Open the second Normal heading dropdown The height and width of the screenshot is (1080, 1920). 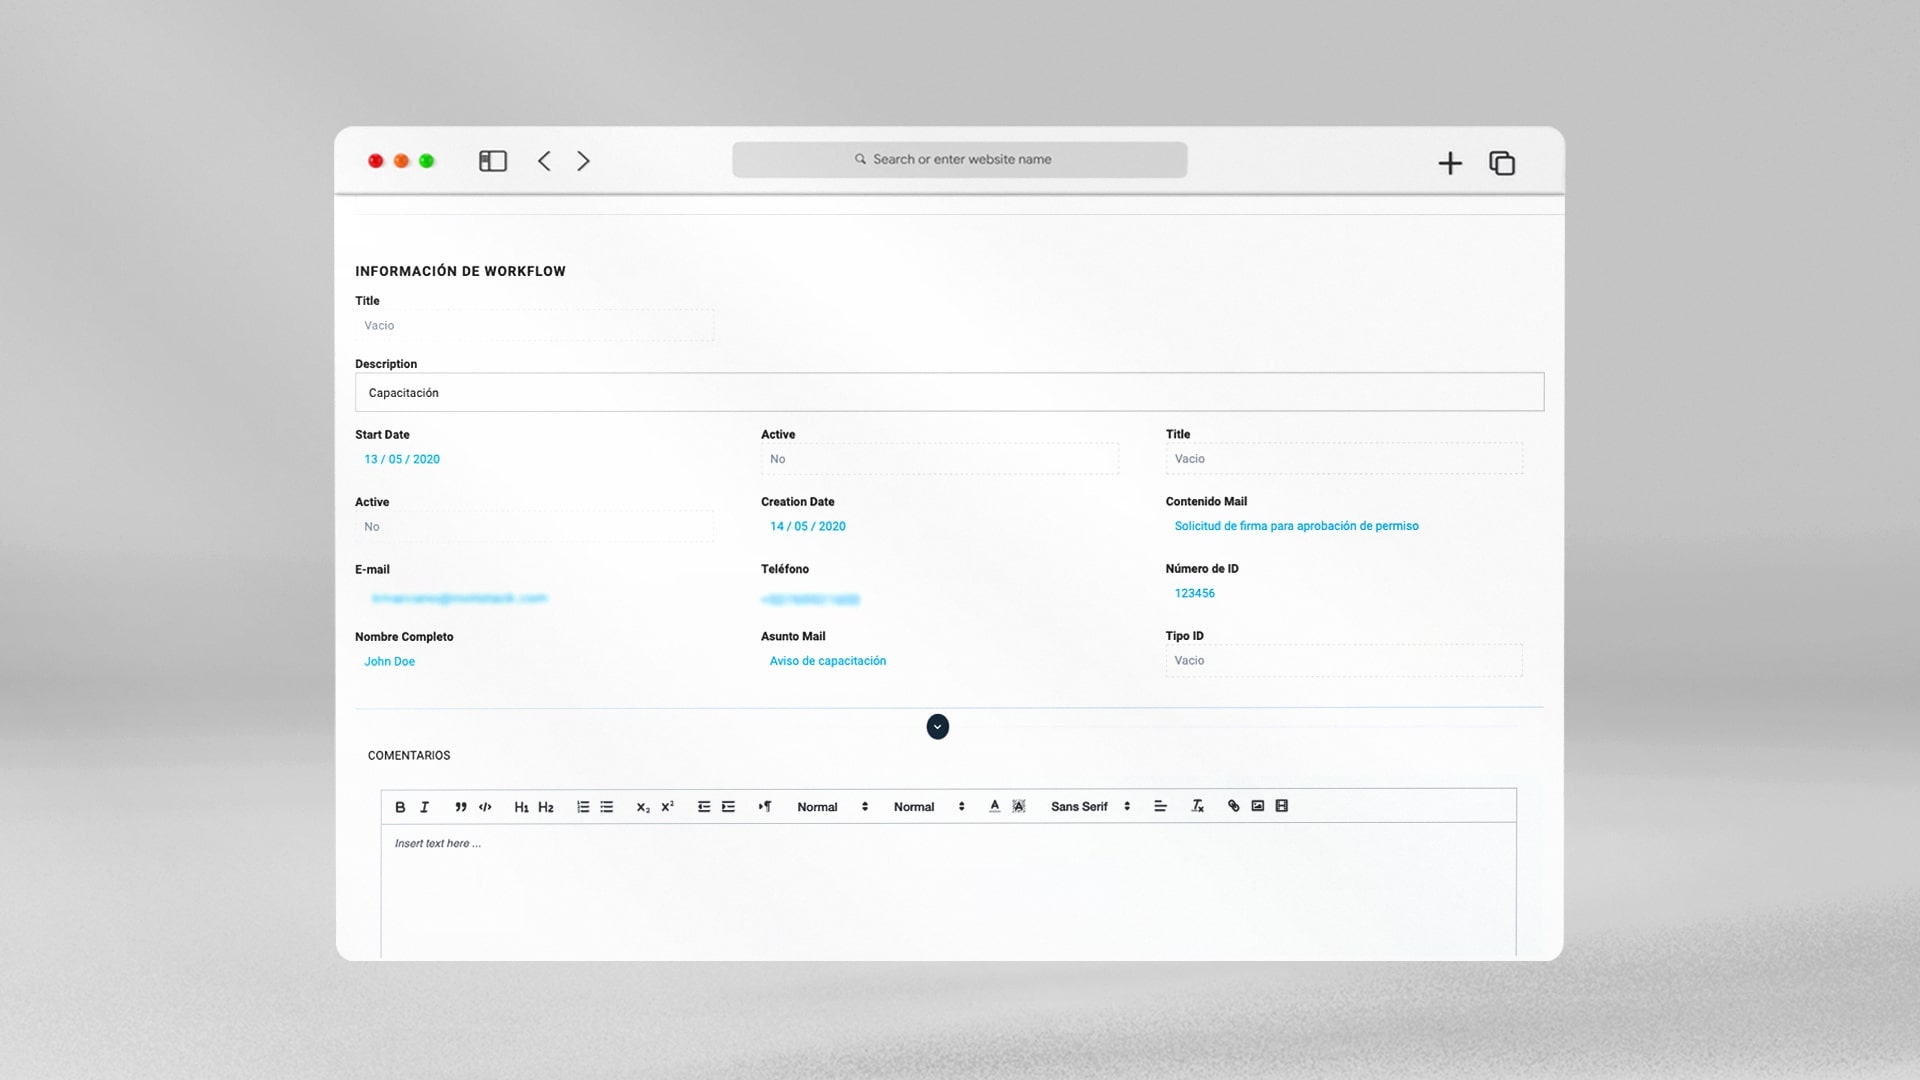pos(930,807)
